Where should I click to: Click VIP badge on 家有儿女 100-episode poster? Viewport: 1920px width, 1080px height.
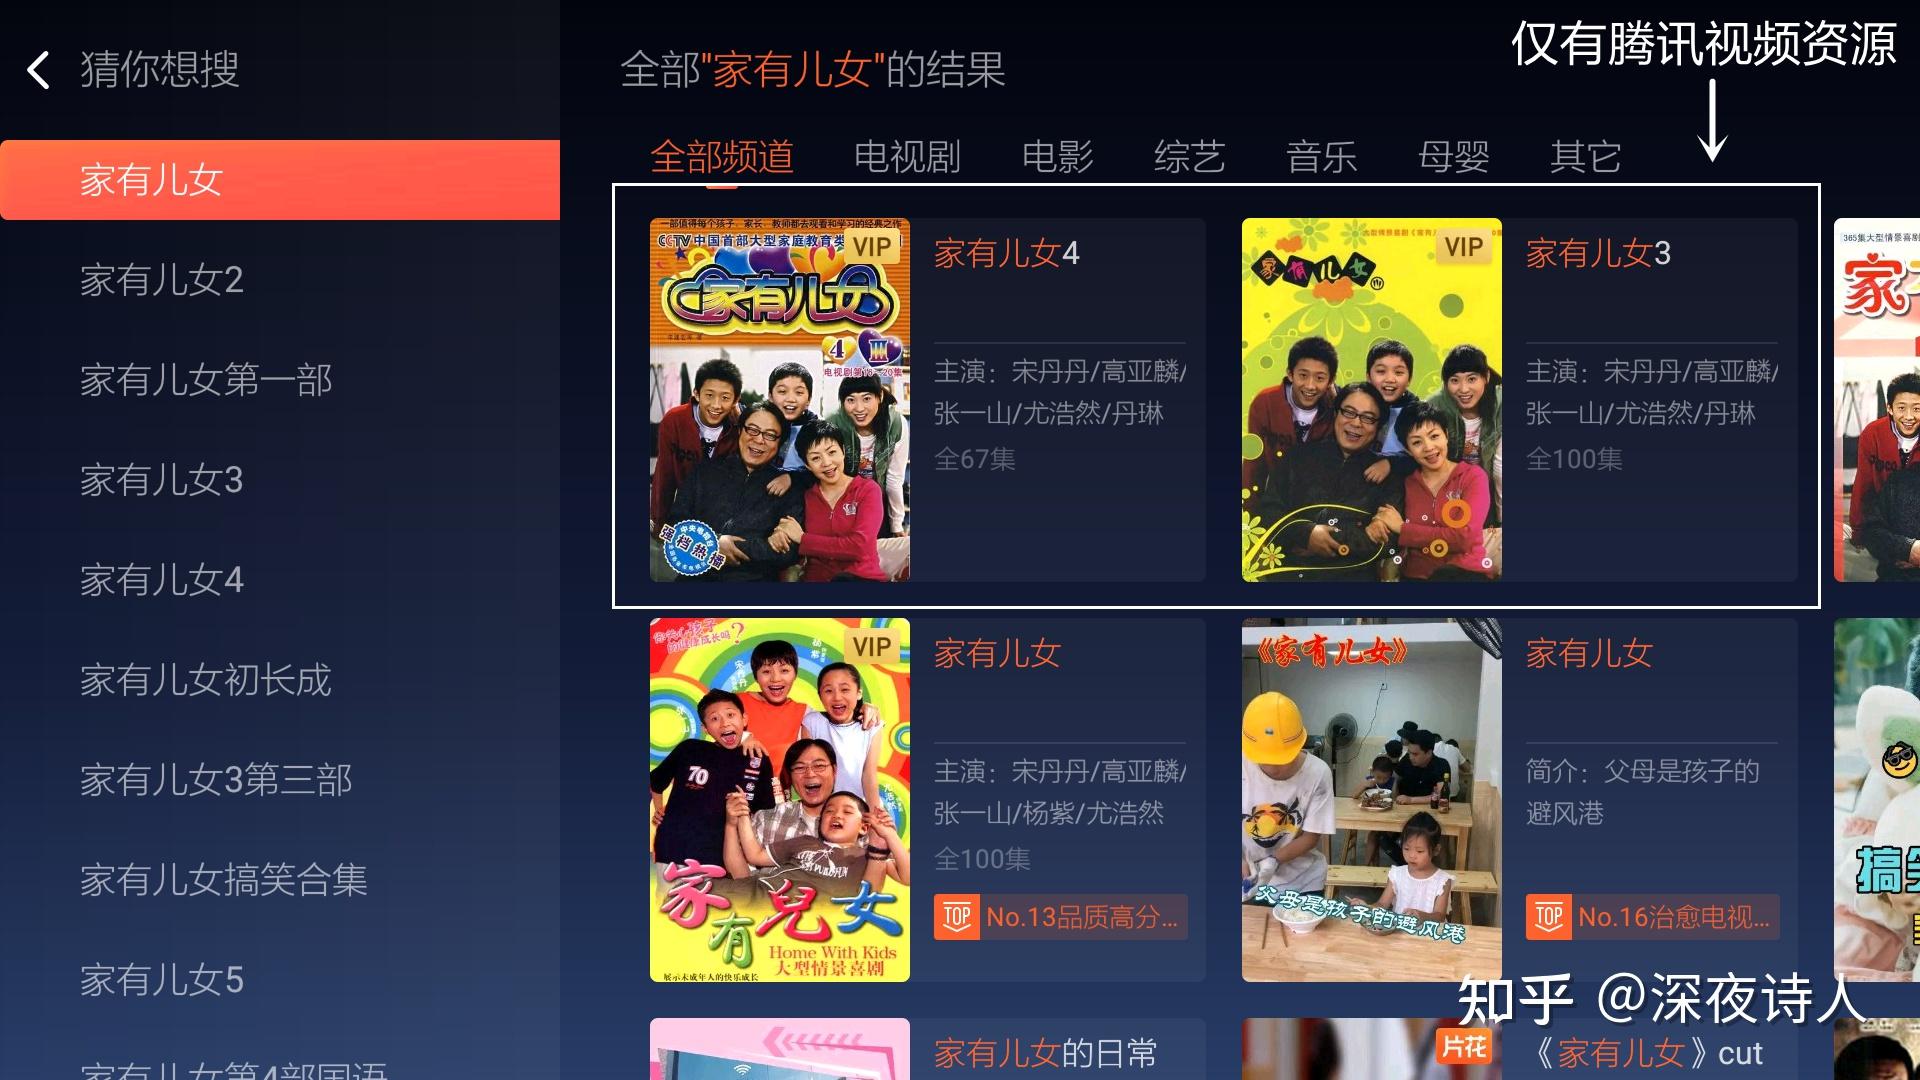[871, 647]
